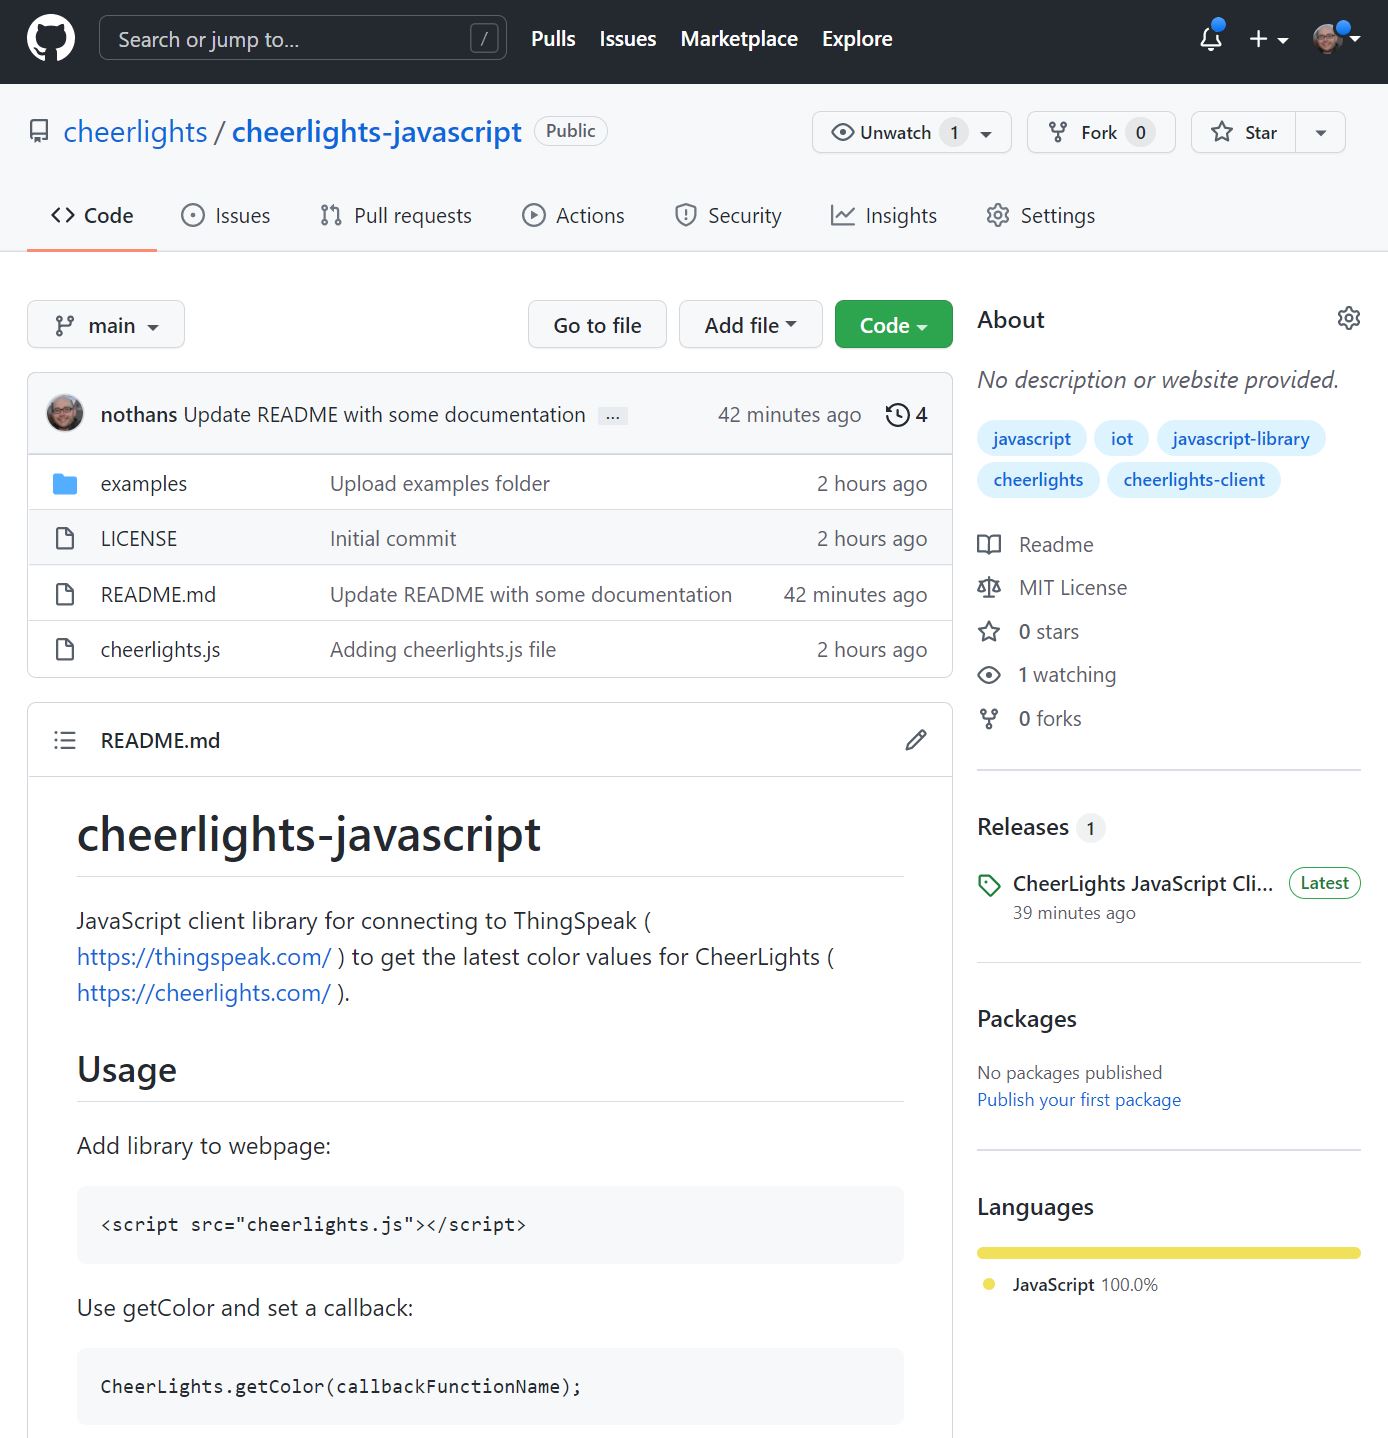Screen dimensions: 1388x1438
Task: Click the scale icon beside MIT License
Action: click(x=989, y=588)
